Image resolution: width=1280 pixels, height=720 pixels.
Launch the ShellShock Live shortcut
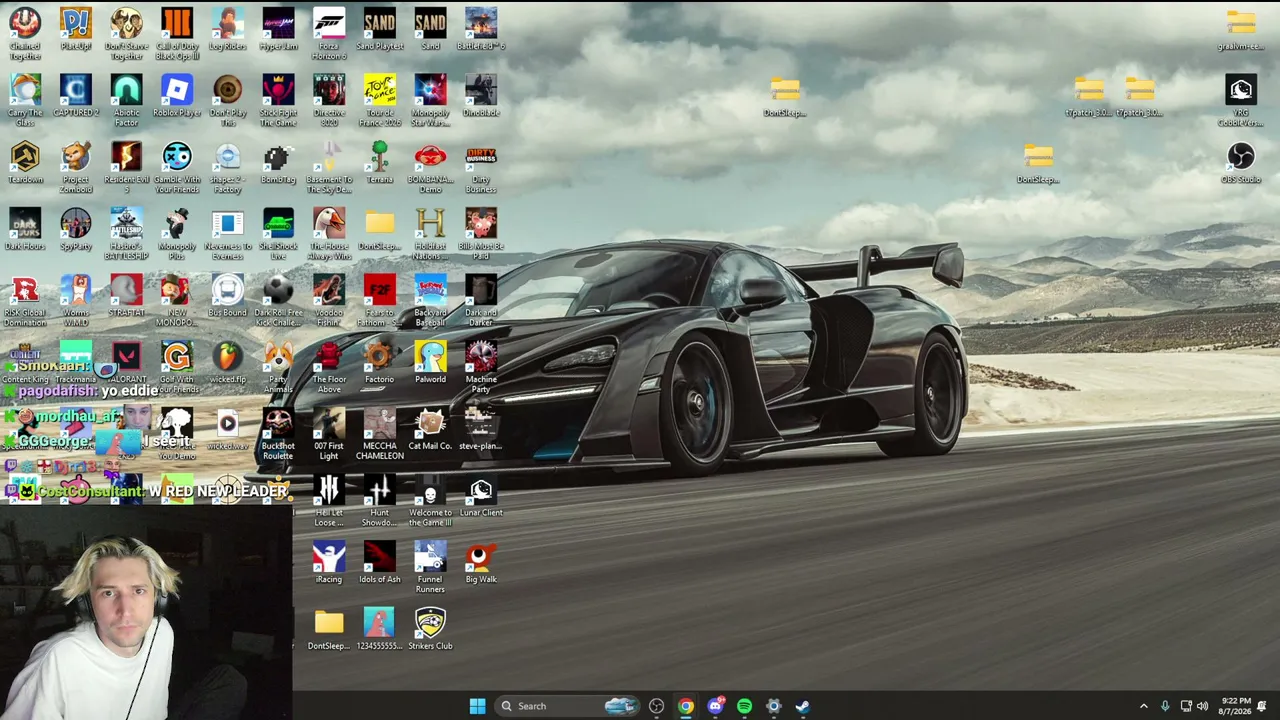click(x=278, y=233)
